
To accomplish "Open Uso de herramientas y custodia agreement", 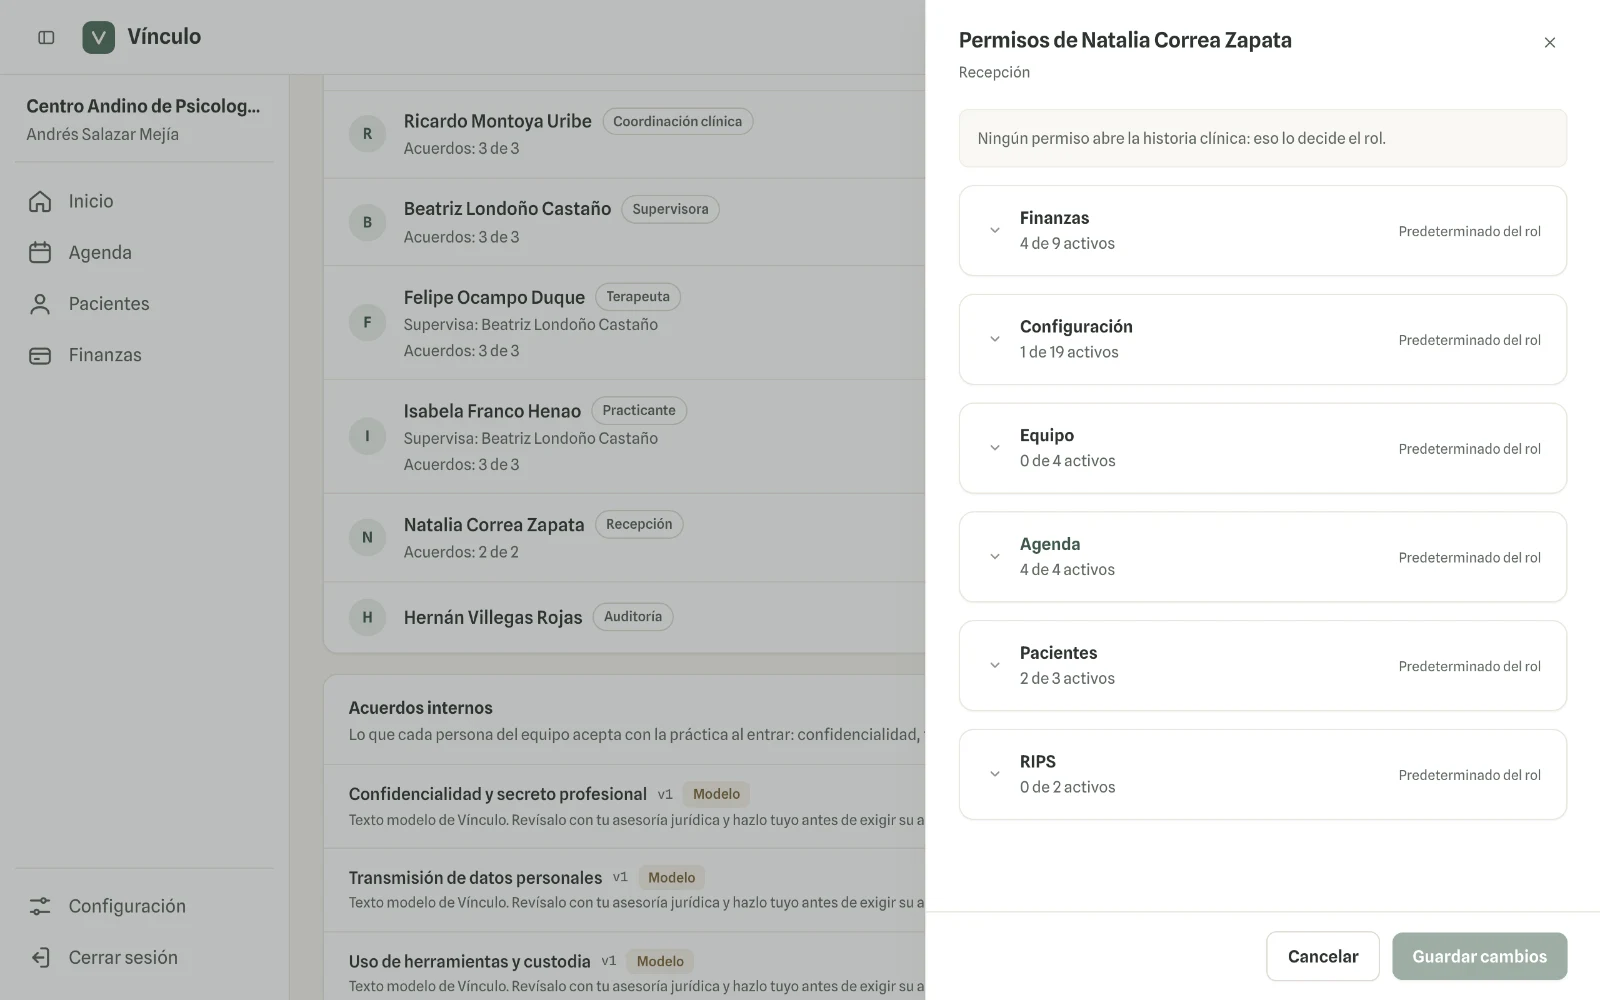I will coord(469,961).
